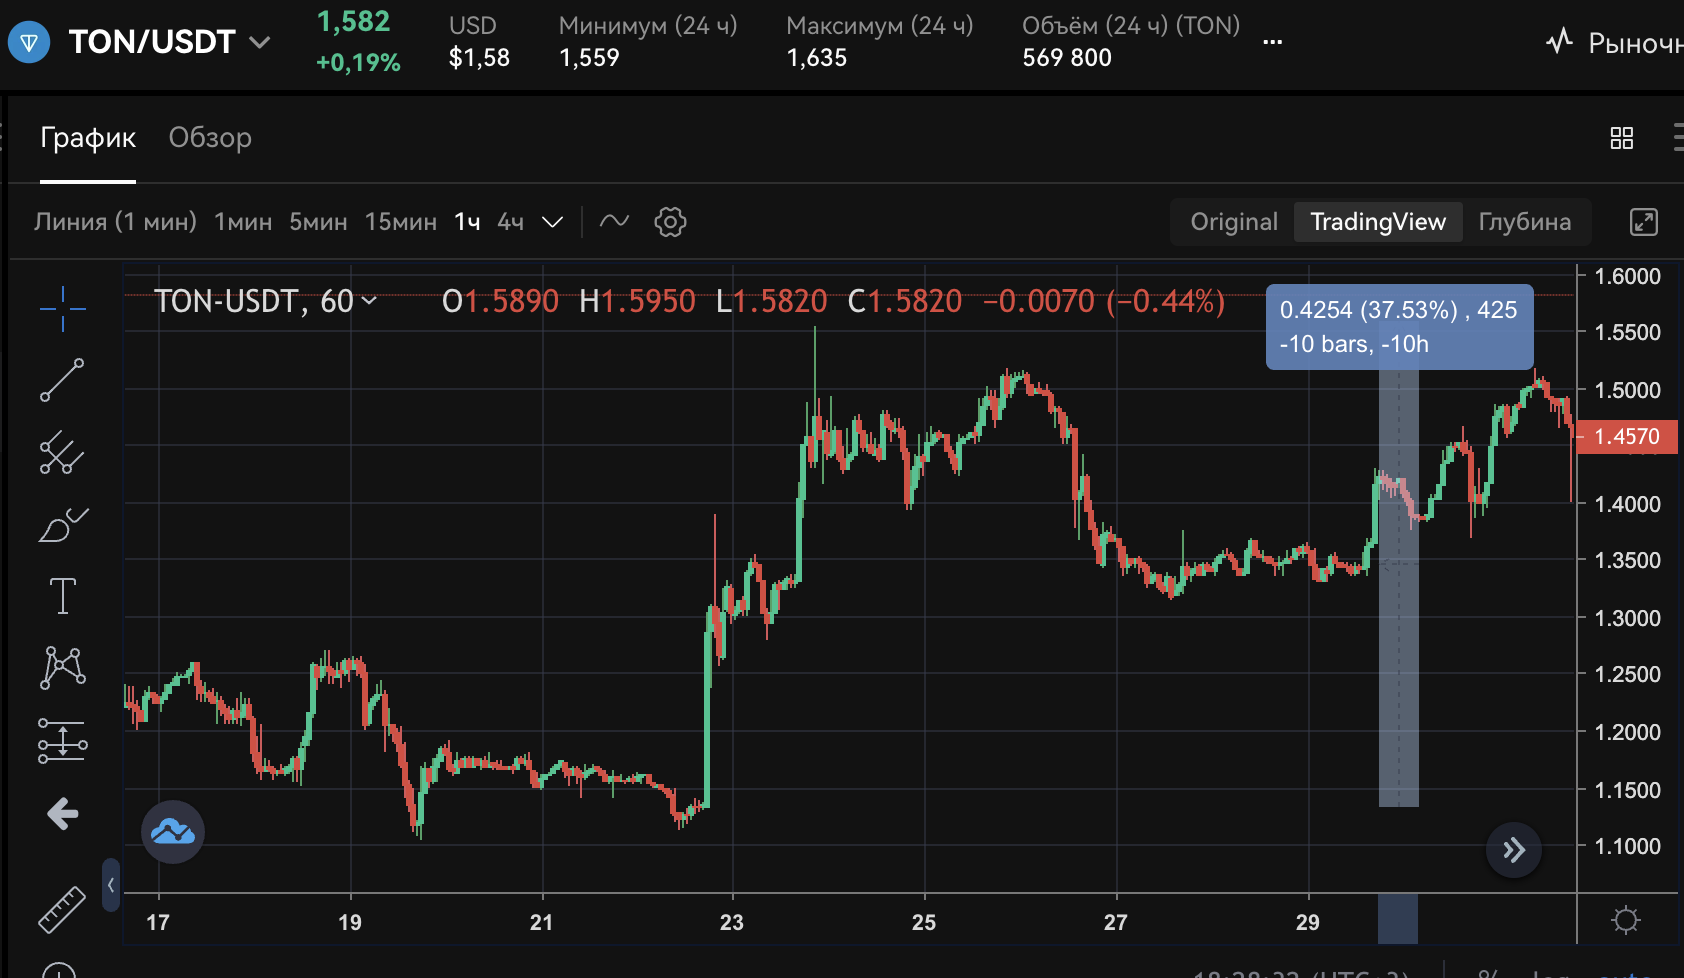Click the USD price $1,58

pyautogui.click(x=479, y=58)
